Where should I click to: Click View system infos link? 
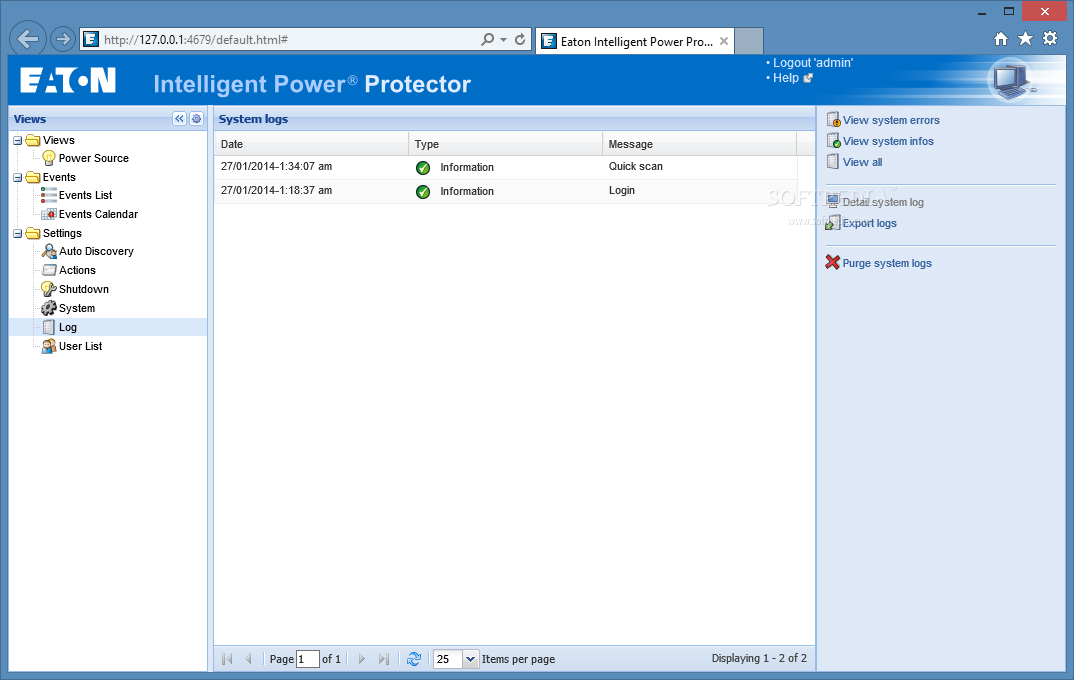coord(888,142)
